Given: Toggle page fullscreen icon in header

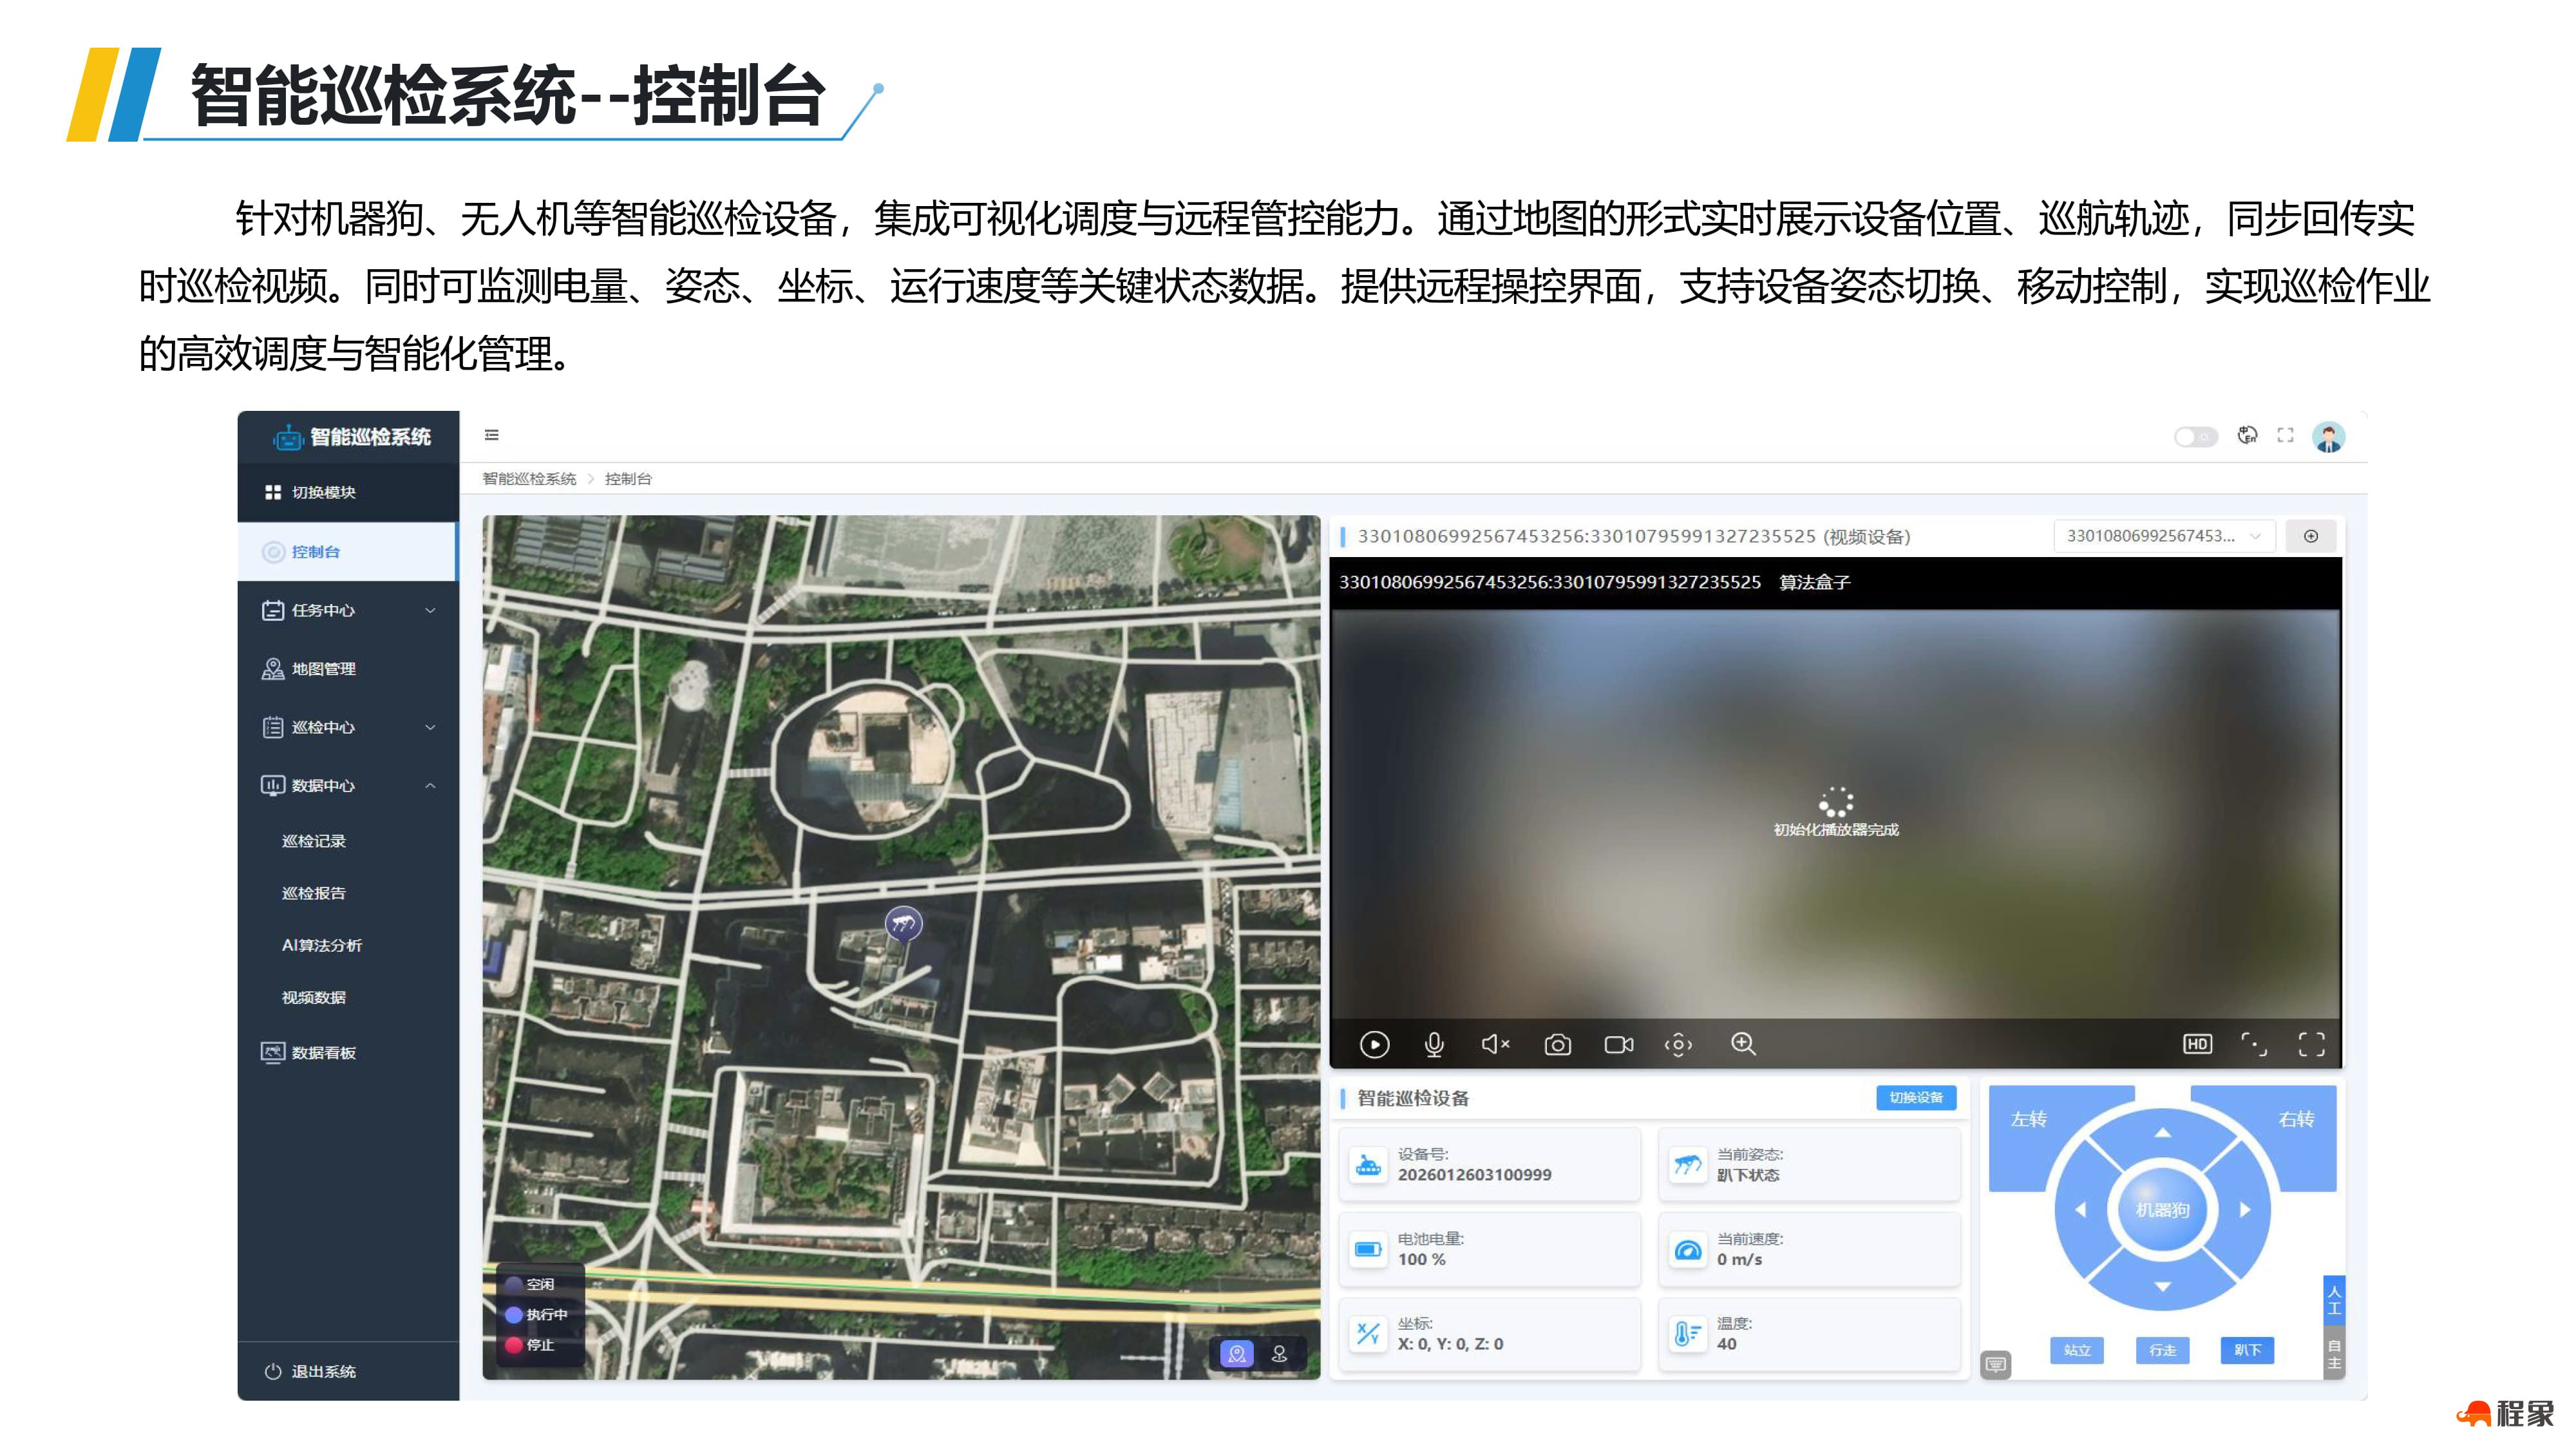Looking at the screenshot, I should pos(2285,435).
